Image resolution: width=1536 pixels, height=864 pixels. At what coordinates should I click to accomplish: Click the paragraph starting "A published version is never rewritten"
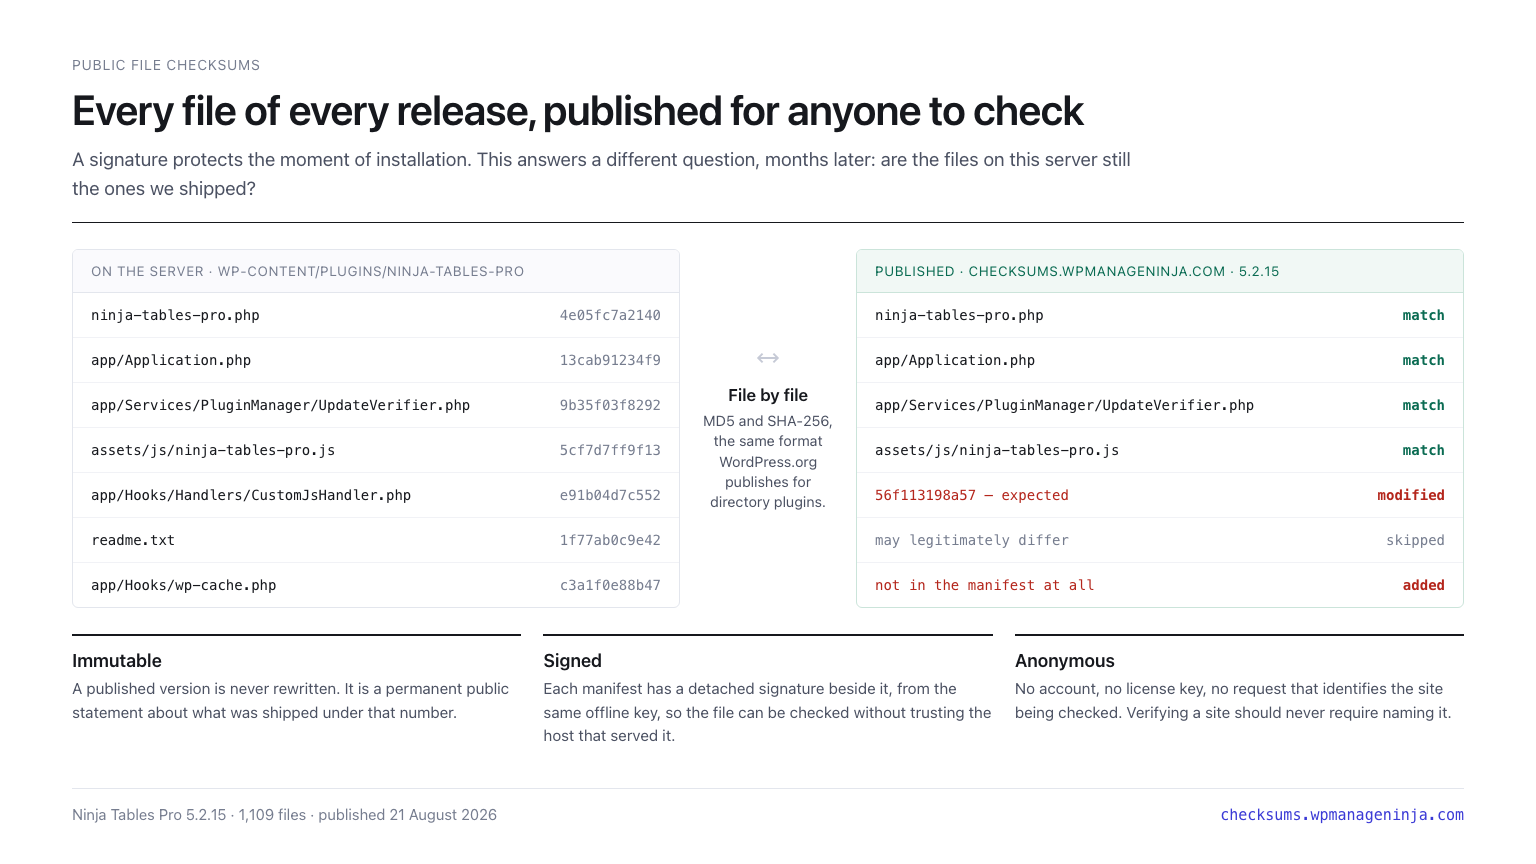[291, 701]
